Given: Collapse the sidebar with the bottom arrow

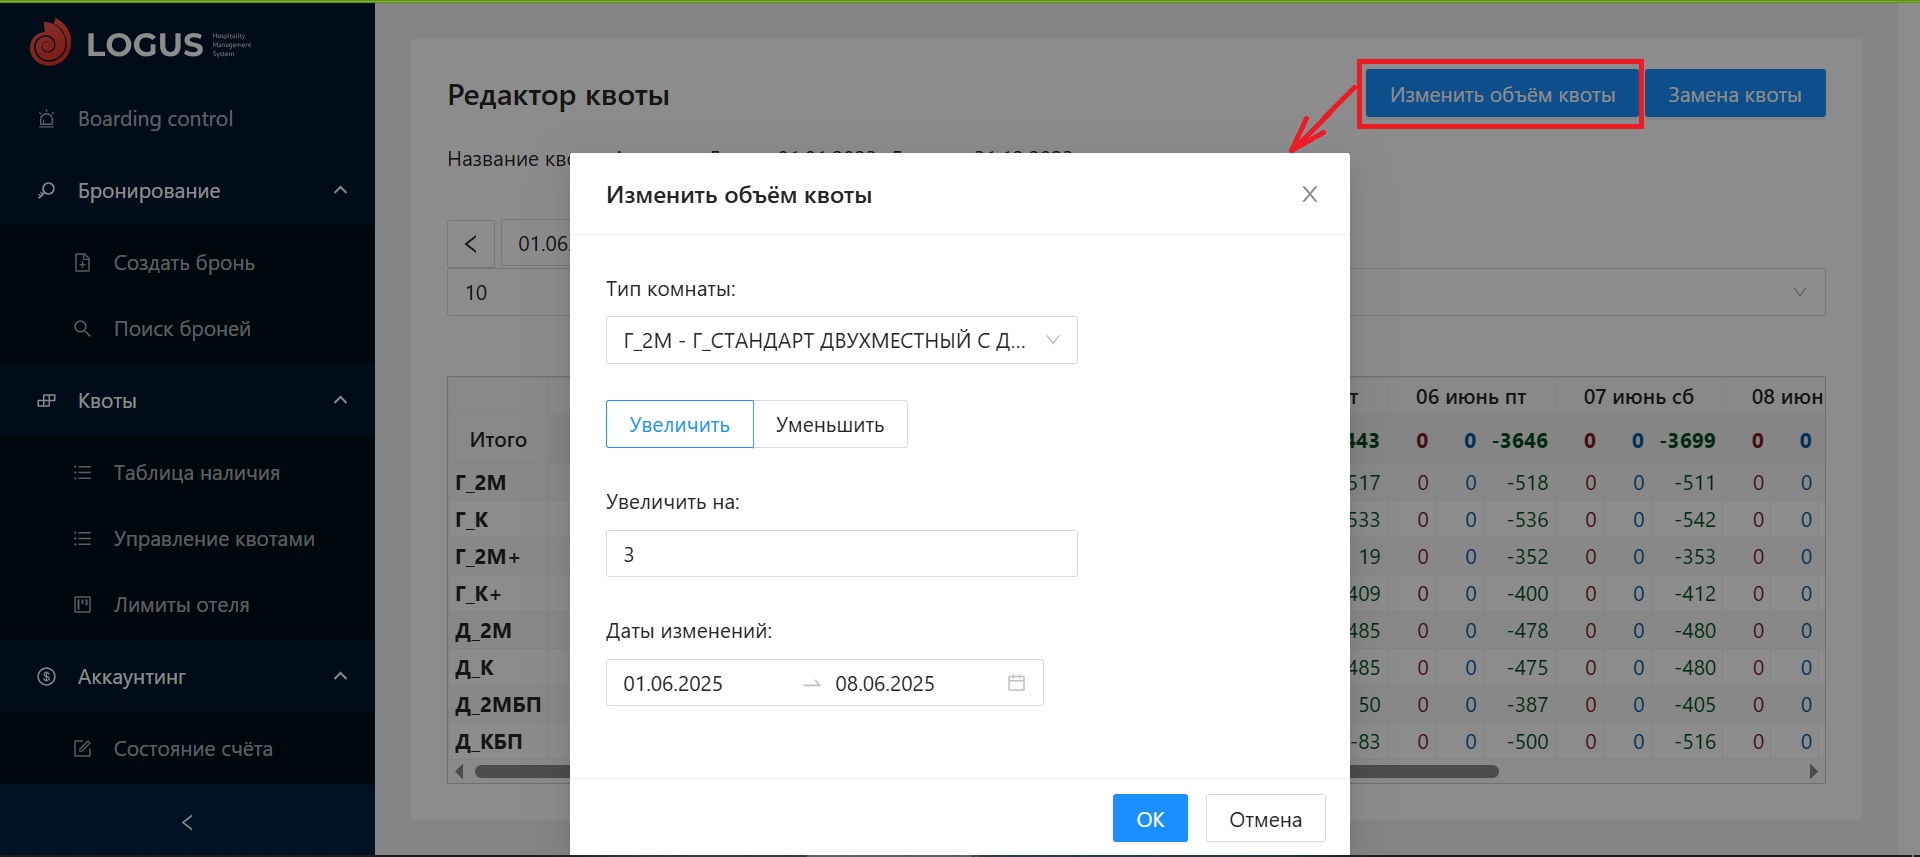Looking at the screenshot, I should click(187, 822).
